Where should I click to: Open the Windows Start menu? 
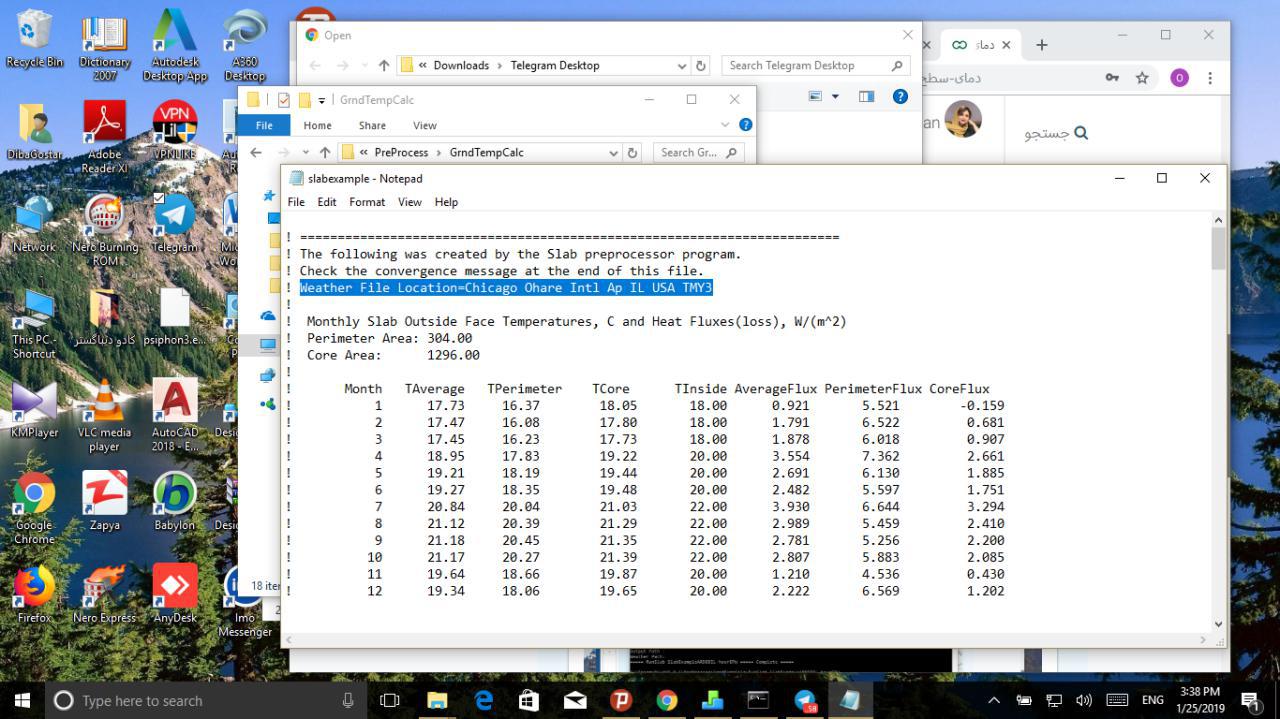click(x=22, y=700)
